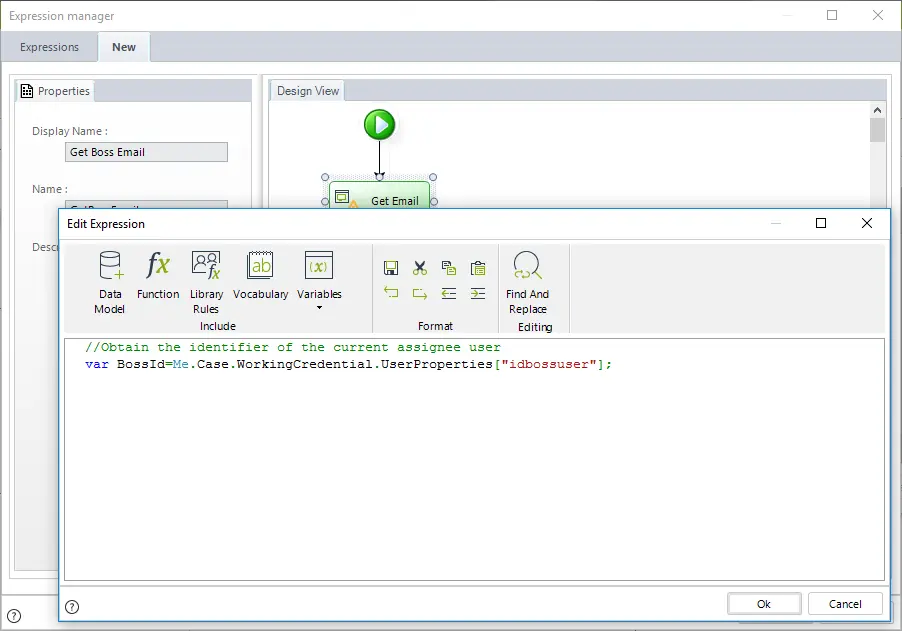Click the Copy icon
Viewport: 902px width, 631px height.
click(449, 267)
